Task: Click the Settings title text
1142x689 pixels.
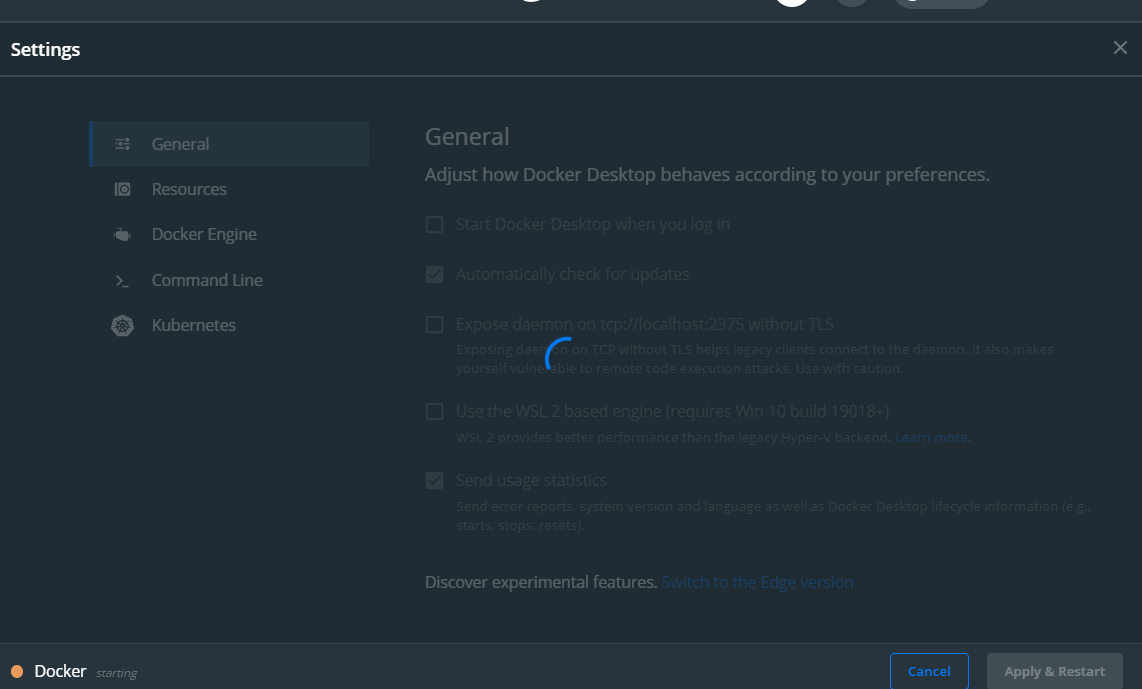Action: [45, 50]
